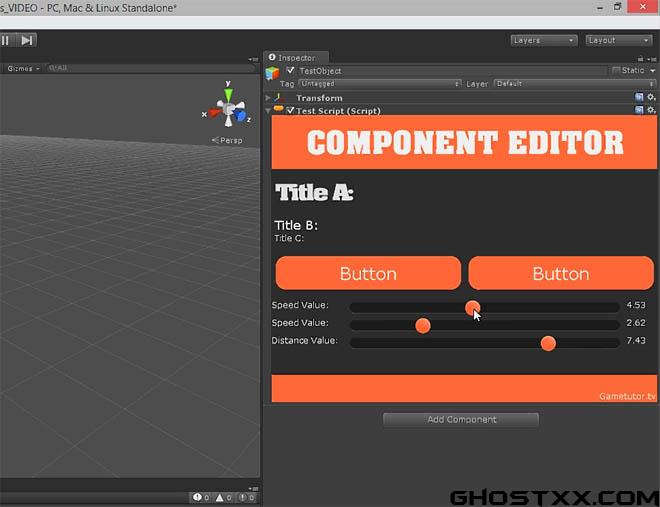Image resolution: width=660 pixels, height=507 pixels.
Task: Open the Tag Untagged dropdown
Action: (x=380, y=84)
